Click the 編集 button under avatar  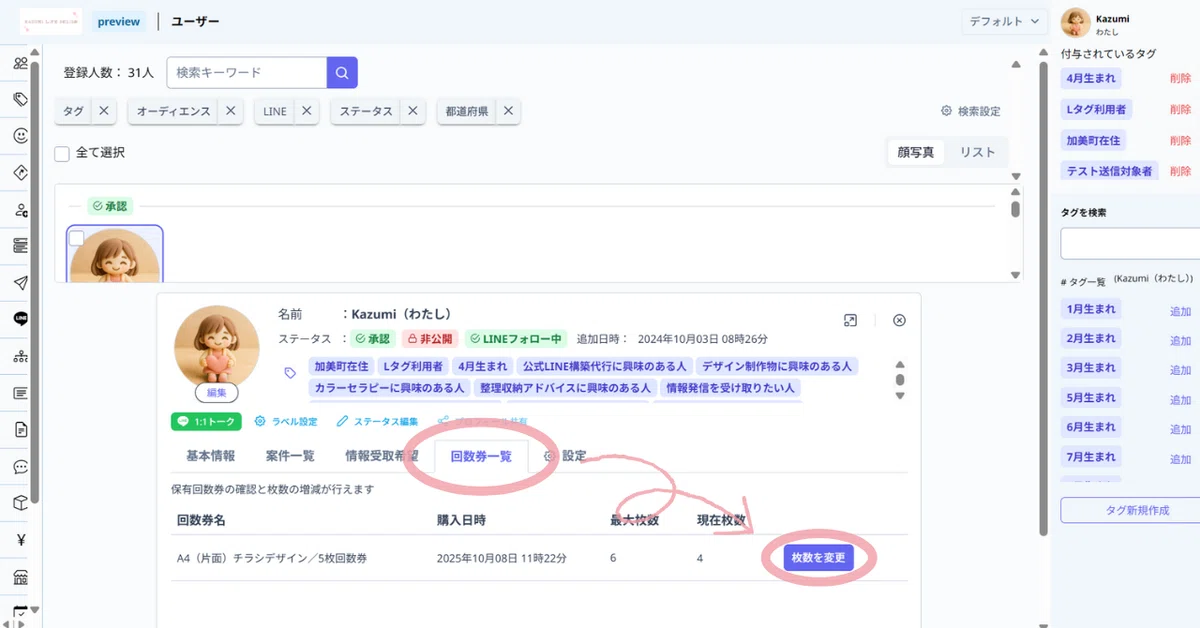[217, 393]
